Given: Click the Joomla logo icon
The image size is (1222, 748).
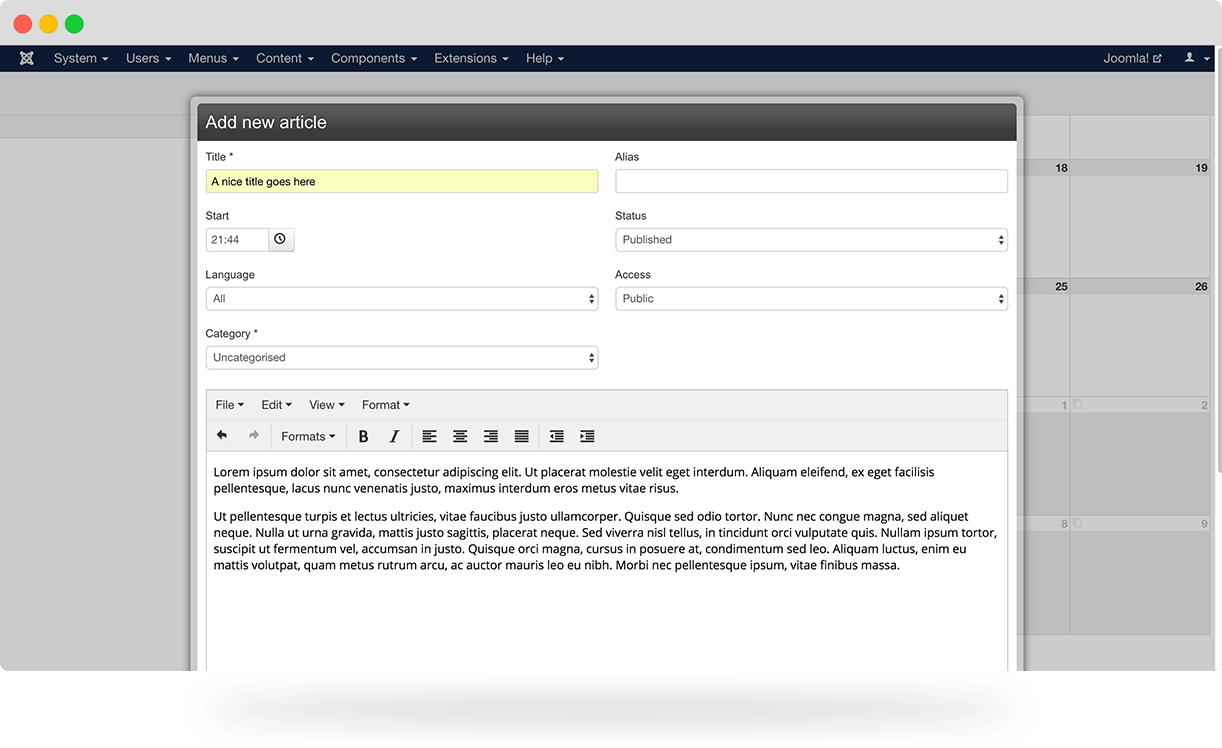Looking at the screenshot, I should click(x=27, y=58).
